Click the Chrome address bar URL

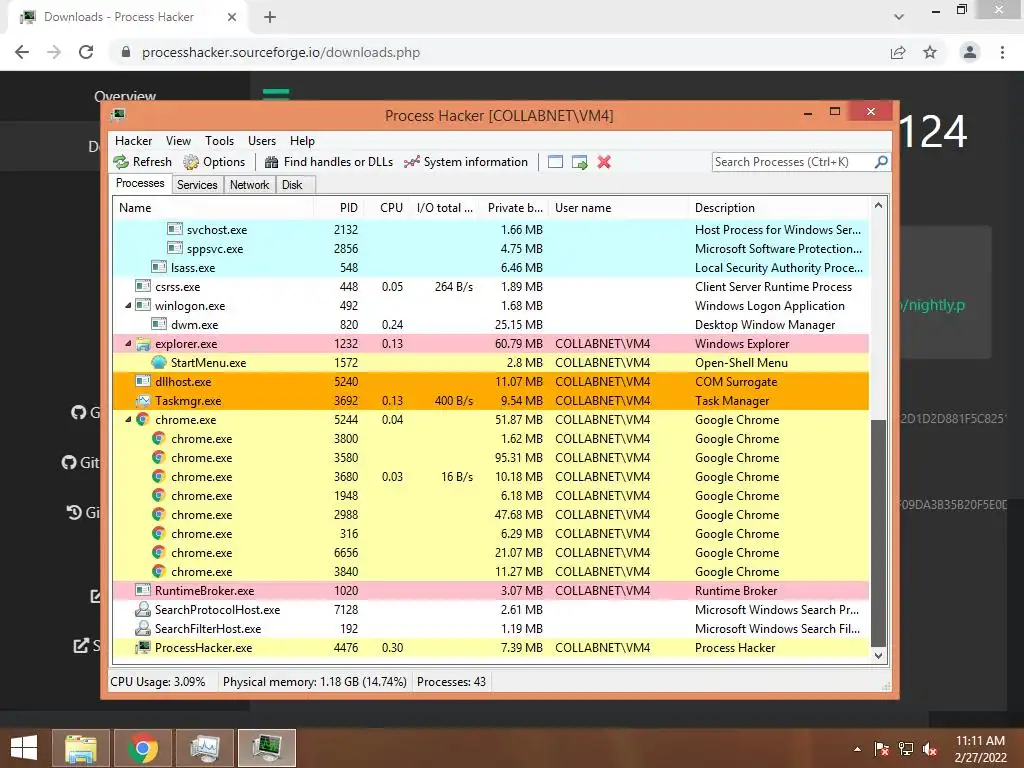[281, 52]
